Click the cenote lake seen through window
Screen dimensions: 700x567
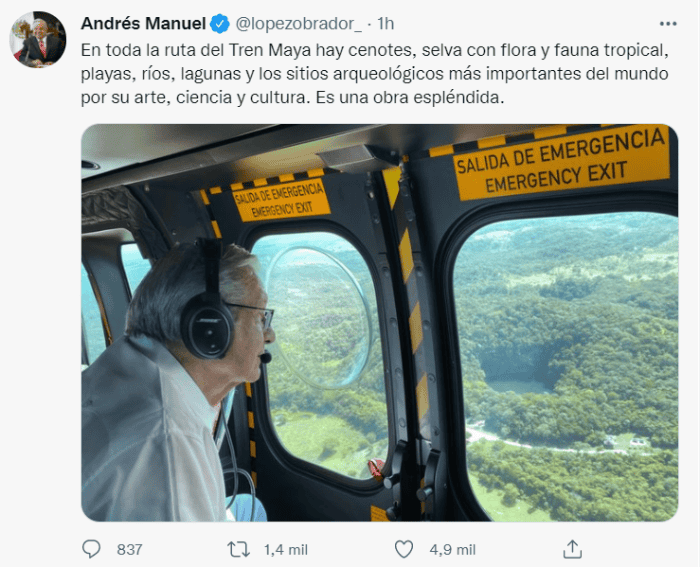(x=518, y=373)
